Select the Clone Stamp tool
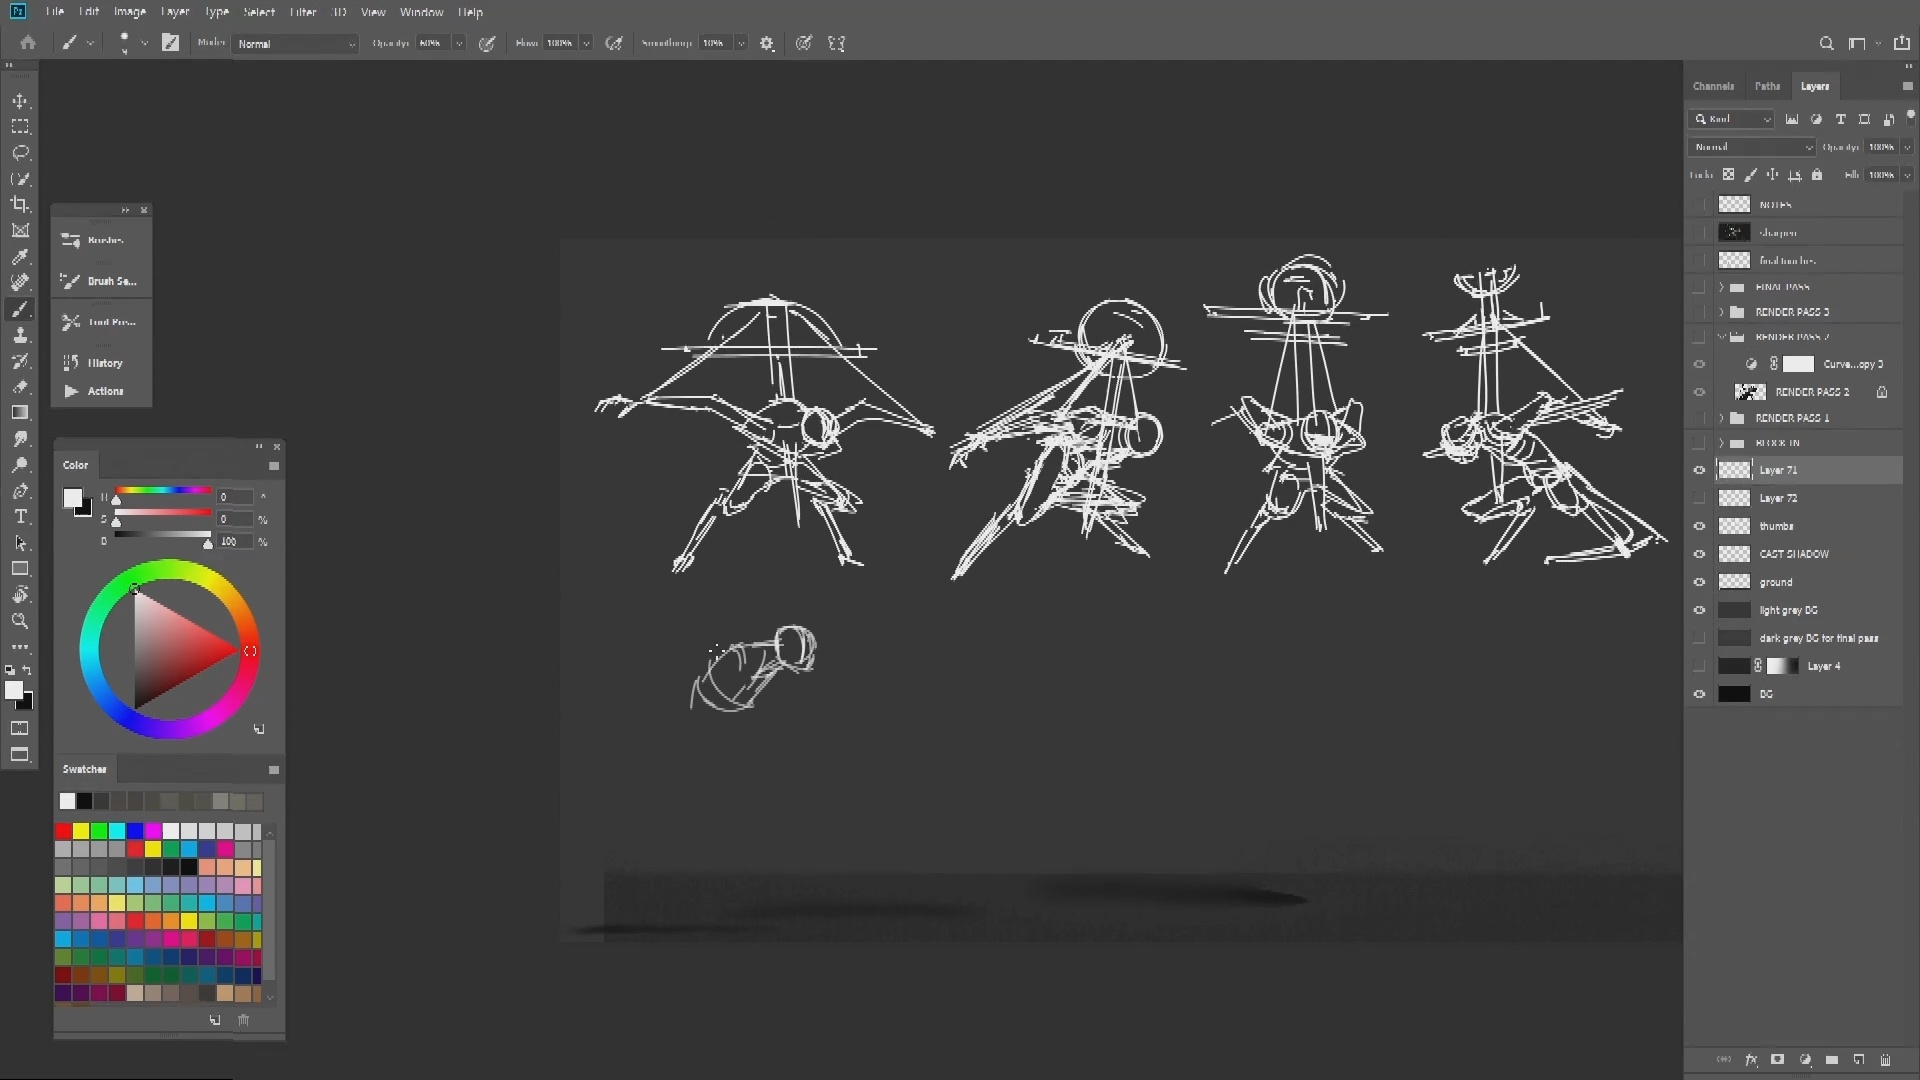1920x1080 pixels. (20, 335)
